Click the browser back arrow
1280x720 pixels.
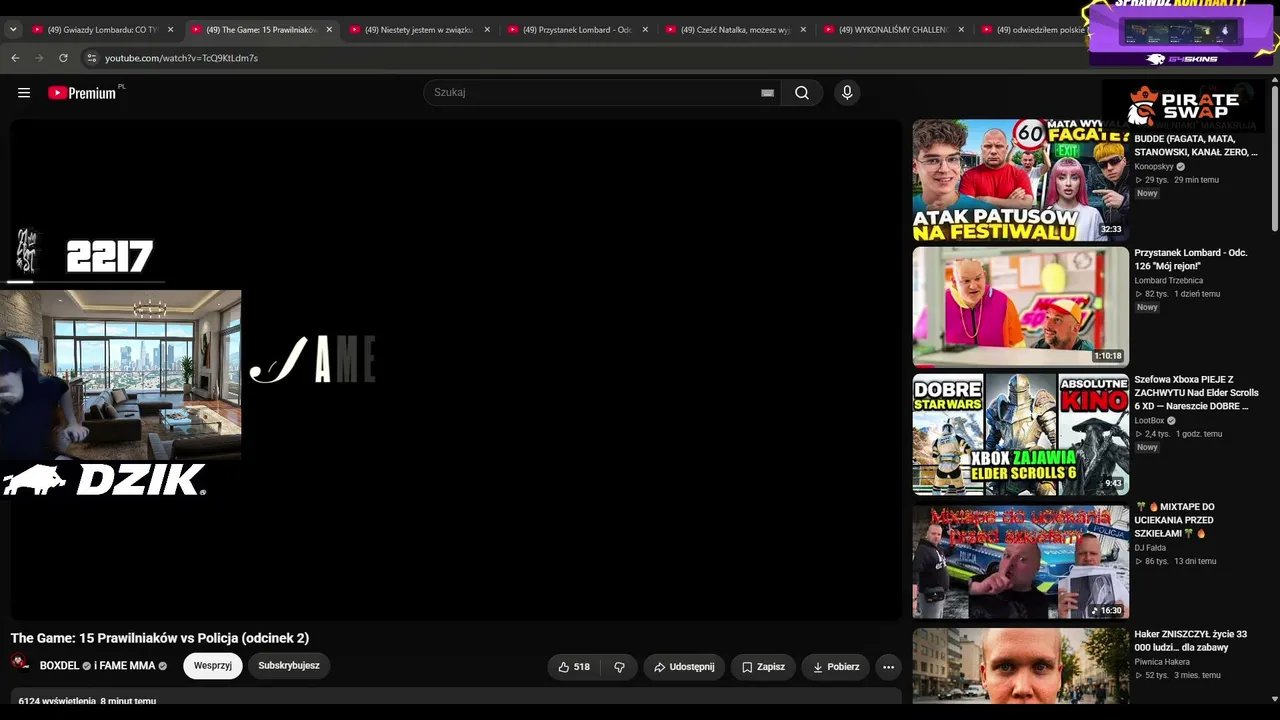click(x=15, y=58)
